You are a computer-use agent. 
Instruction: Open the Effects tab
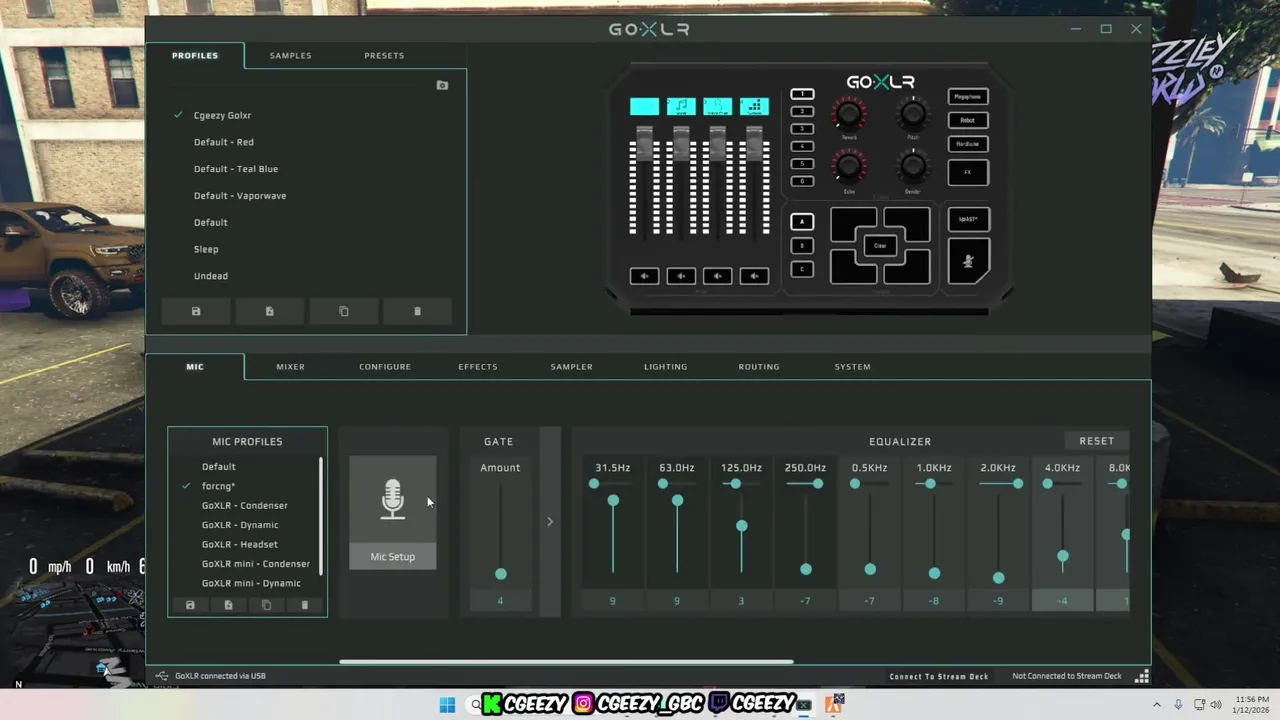[478, 367]
